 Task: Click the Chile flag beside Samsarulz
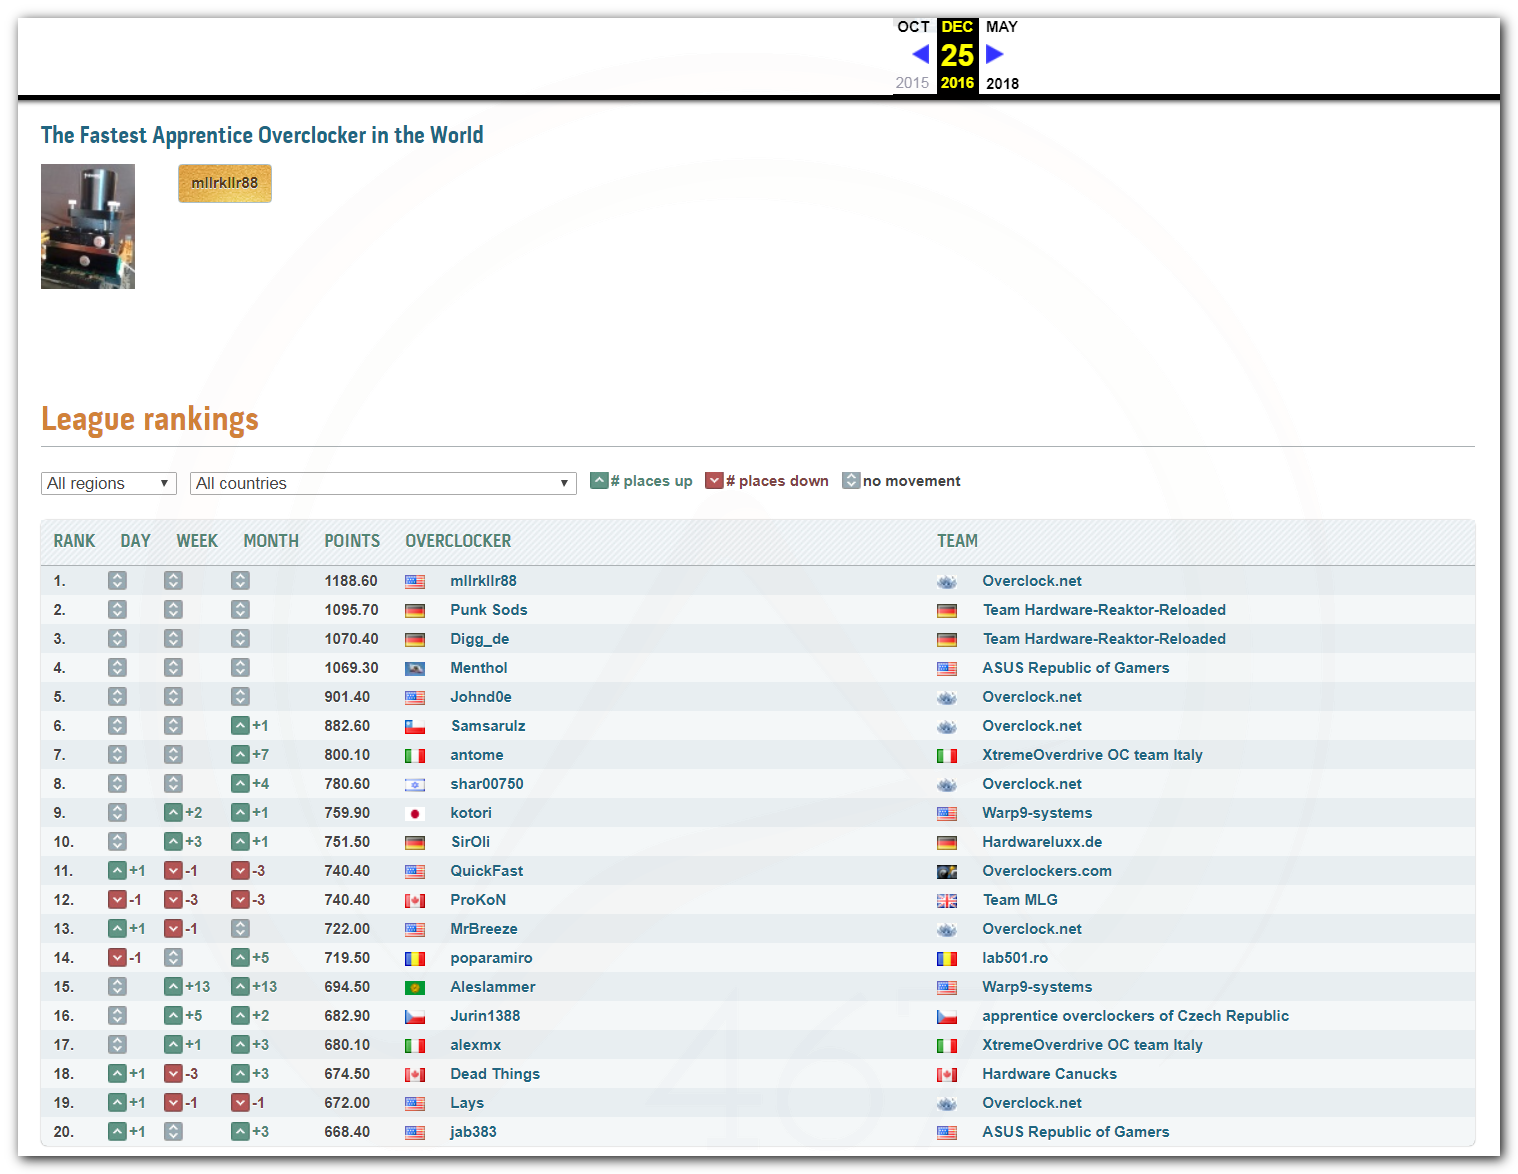point(415,727)
